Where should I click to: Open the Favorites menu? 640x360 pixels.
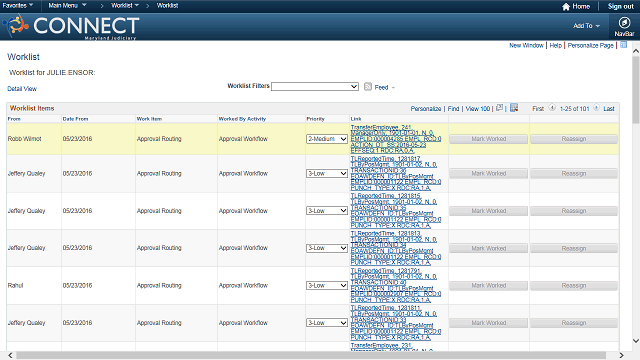(18, 5)
